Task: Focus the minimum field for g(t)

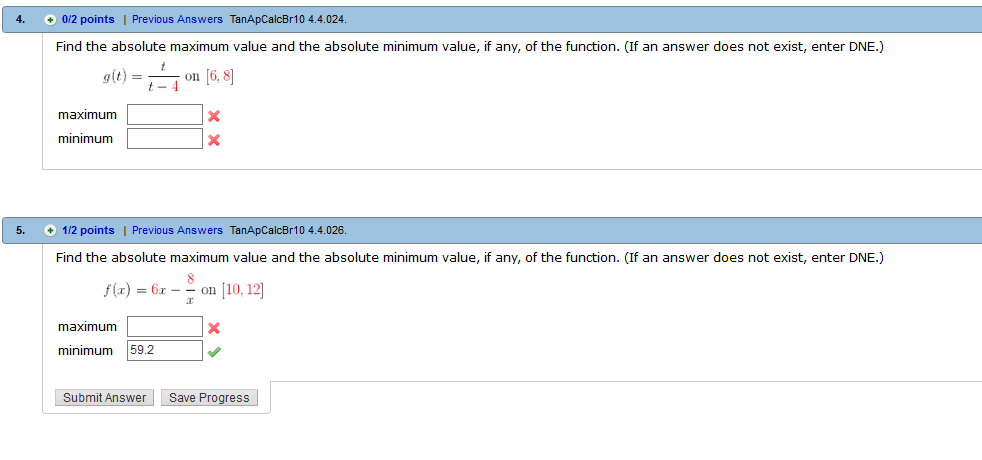Action: tap(165, 138)
